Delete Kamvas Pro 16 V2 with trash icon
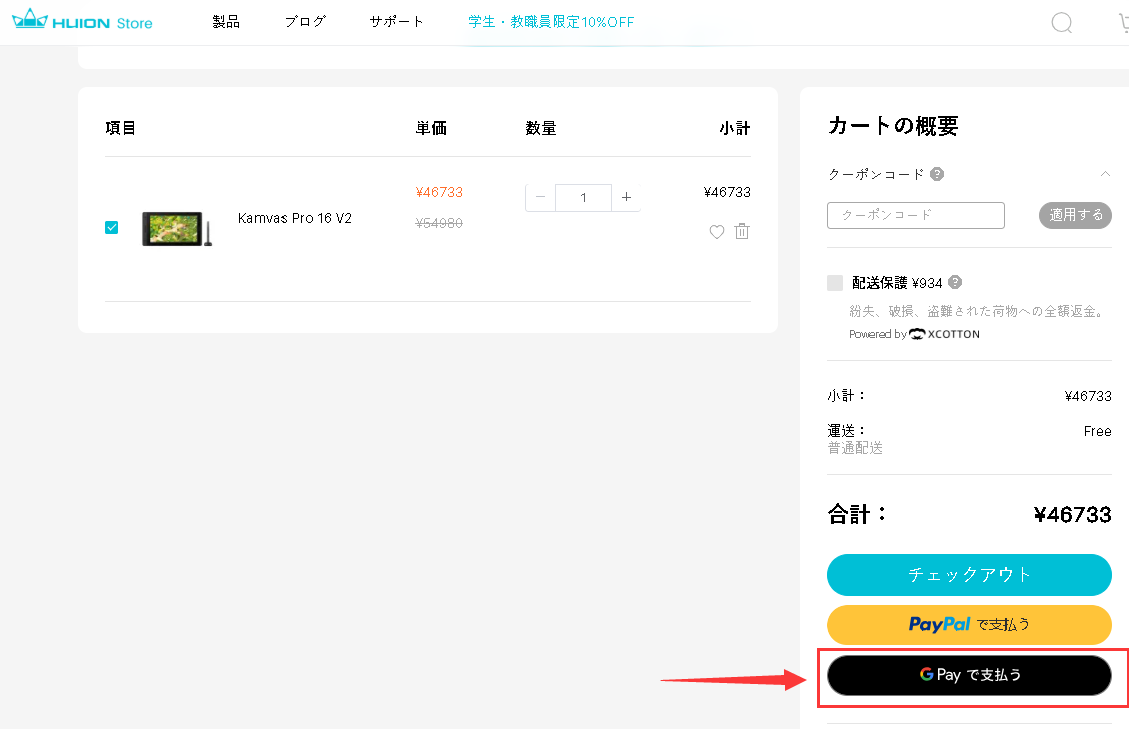The image size is (1129, 729). coord(742,231)
